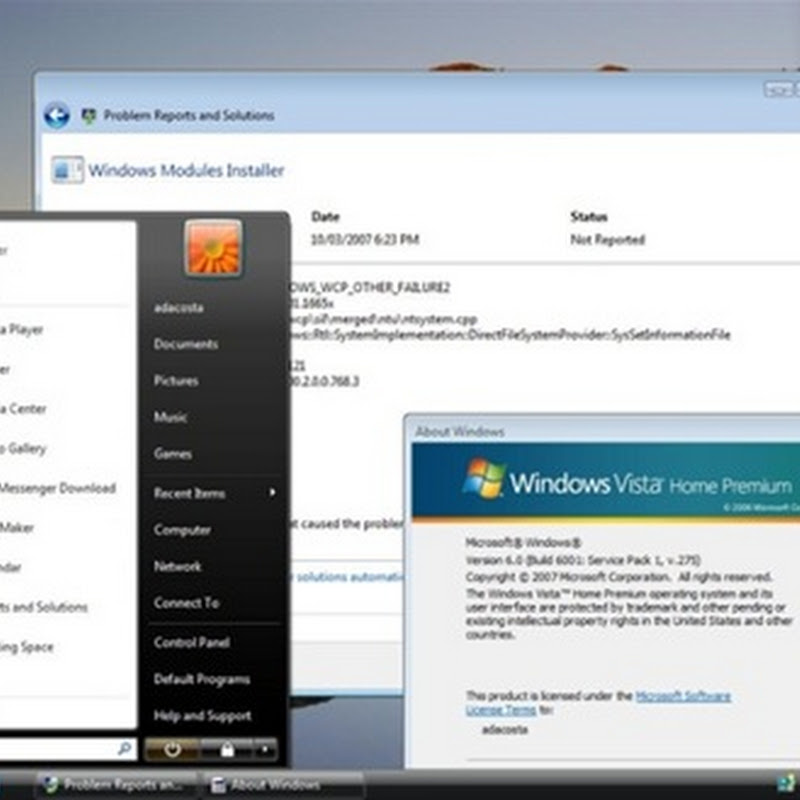Open shutdown options arrow menu
Image resolution: width=800 pixels, height=800 pixels.
coord(265,749)
